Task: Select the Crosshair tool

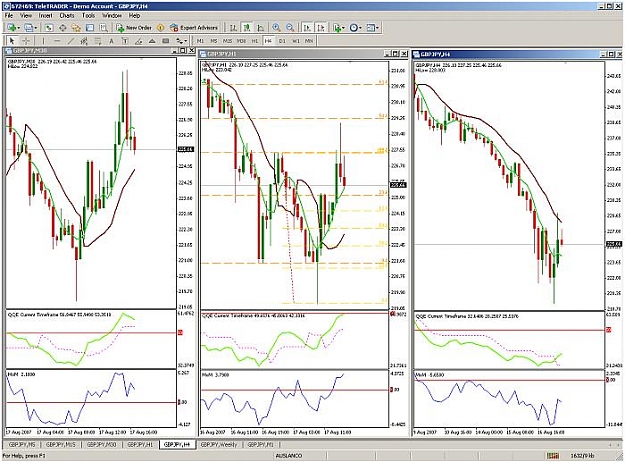Action: tap(26, 41)
